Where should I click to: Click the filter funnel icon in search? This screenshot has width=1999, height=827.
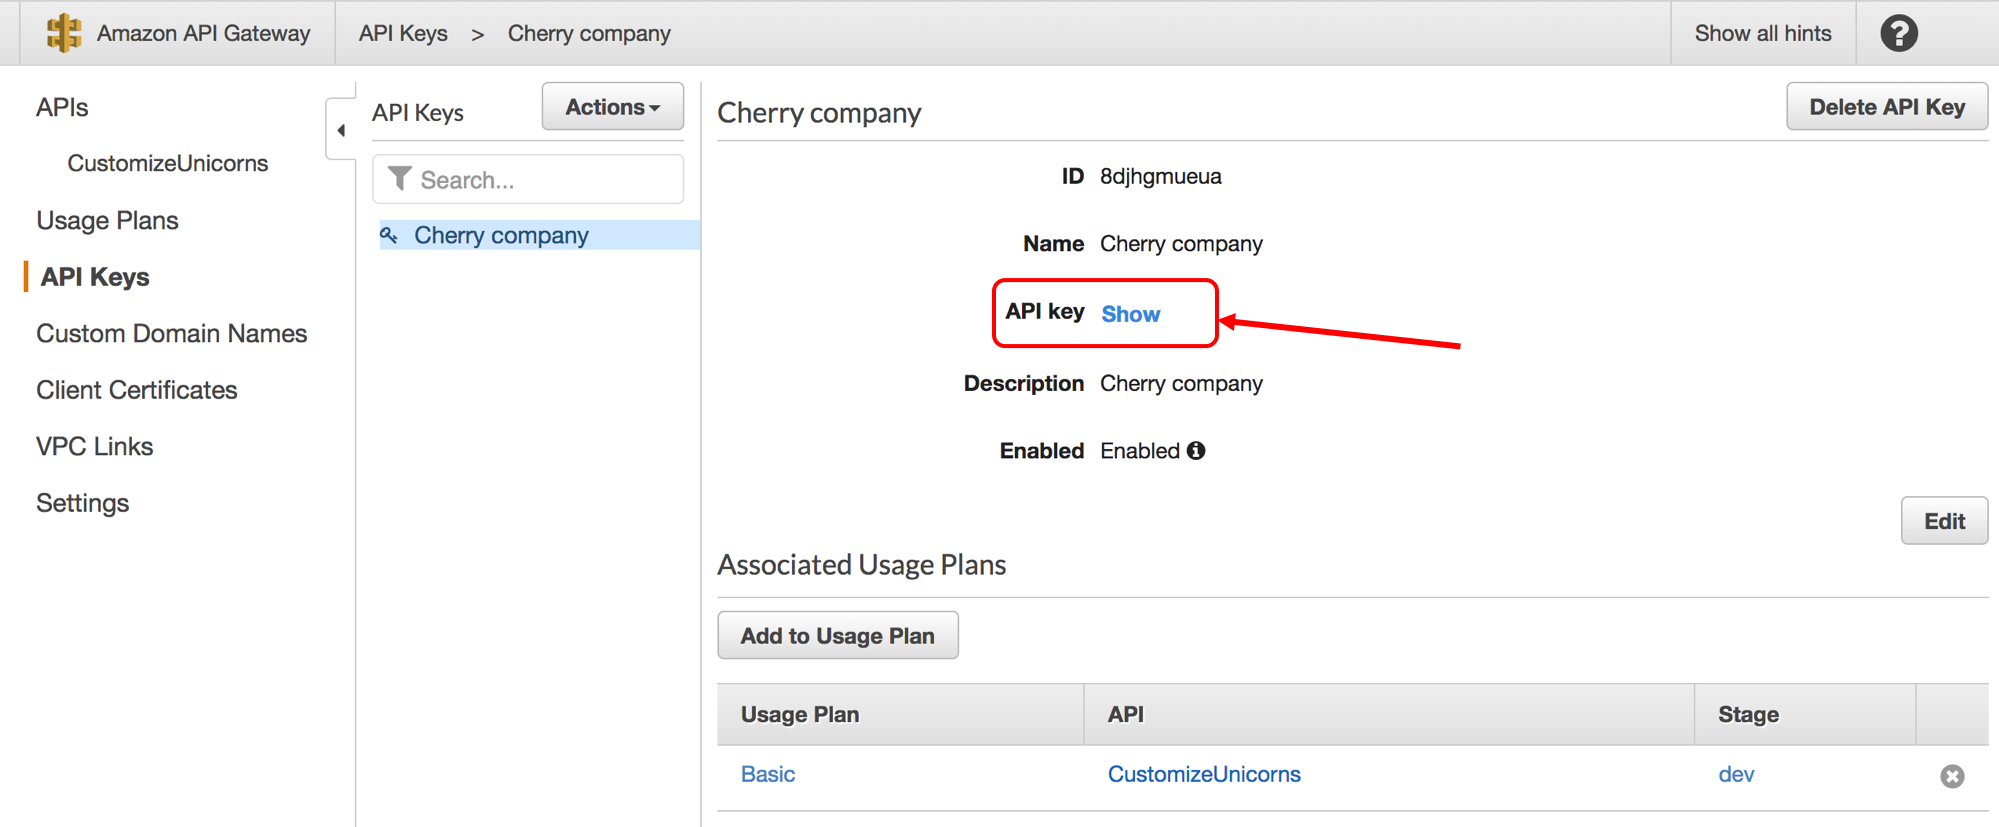tap(400, 179)
